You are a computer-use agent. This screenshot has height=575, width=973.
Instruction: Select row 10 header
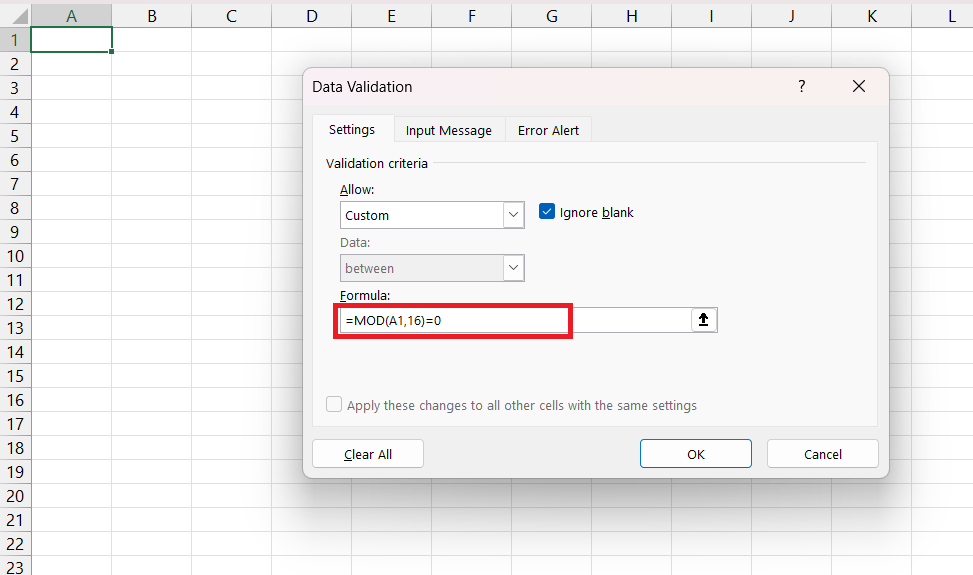15,256
